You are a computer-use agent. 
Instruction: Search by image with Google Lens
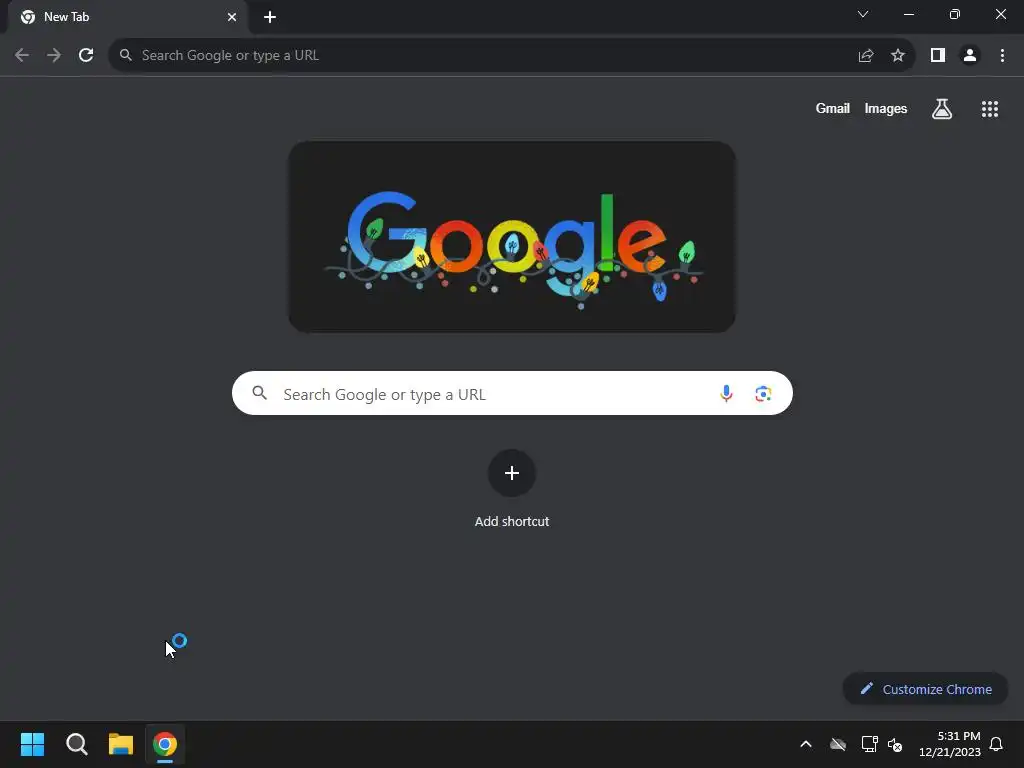(x=763, y=393)
